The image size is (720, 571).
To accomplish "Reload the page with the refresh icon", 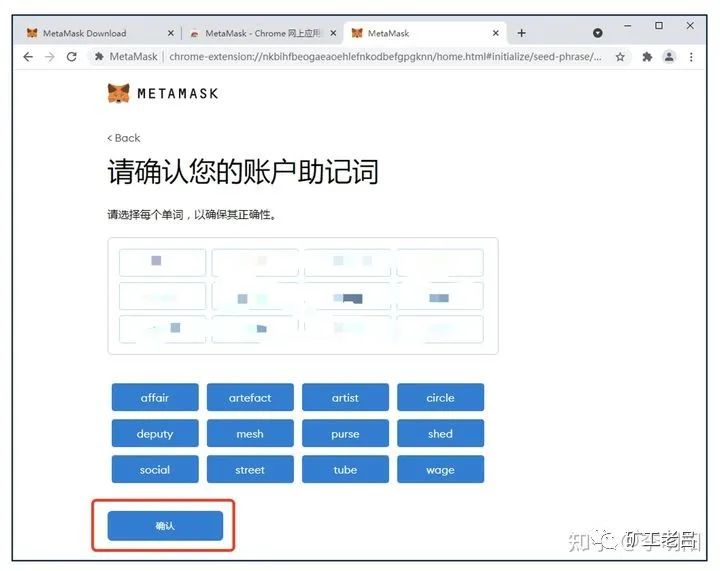I will click(72, 57).
